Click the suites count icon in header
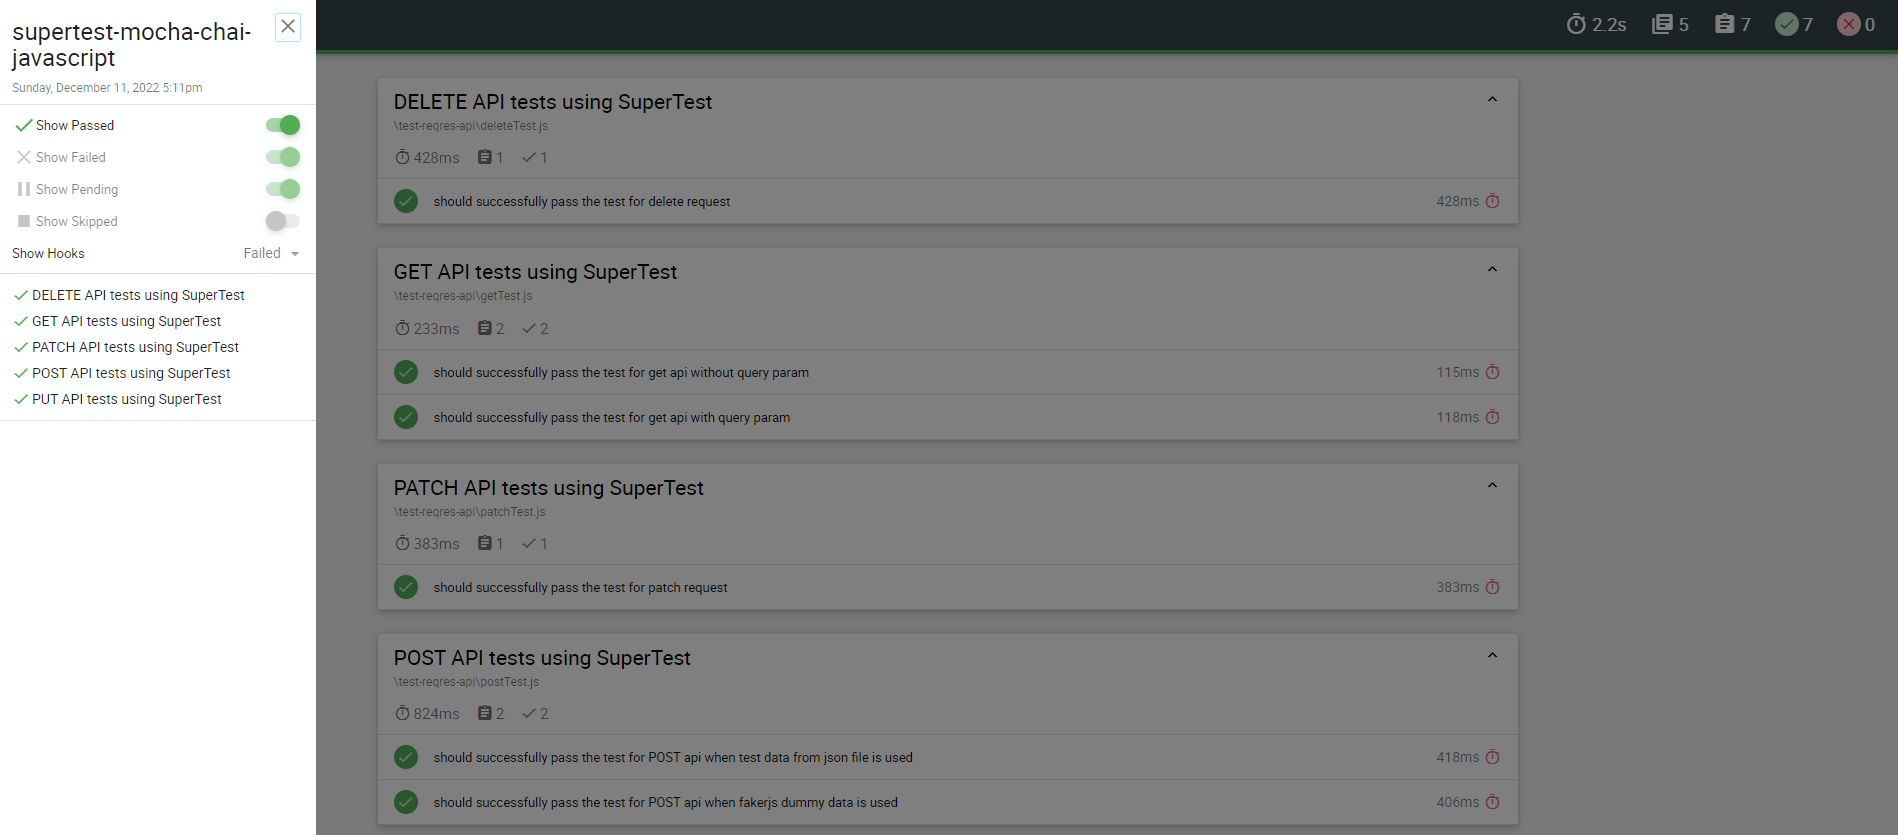1898x835 pixels. point(1662,24)
